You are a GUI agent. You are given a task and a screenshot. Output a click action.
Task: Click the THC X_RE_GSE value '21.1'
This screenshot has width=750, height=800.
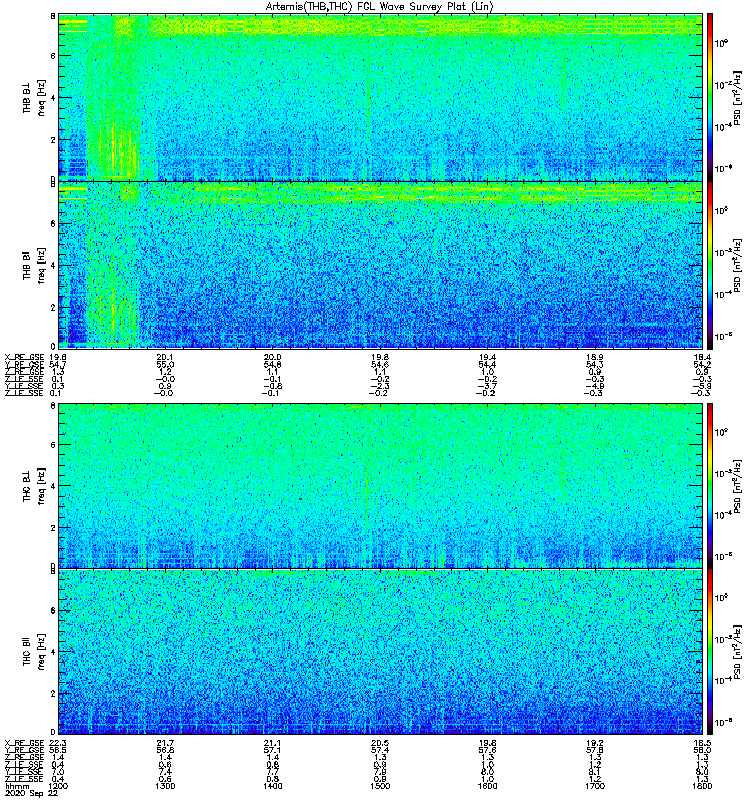click(x=272, y=743)
